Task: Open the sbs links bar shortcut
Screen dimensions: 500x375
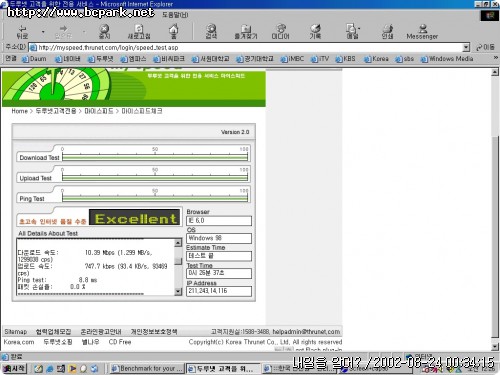Action: point(405,59)
